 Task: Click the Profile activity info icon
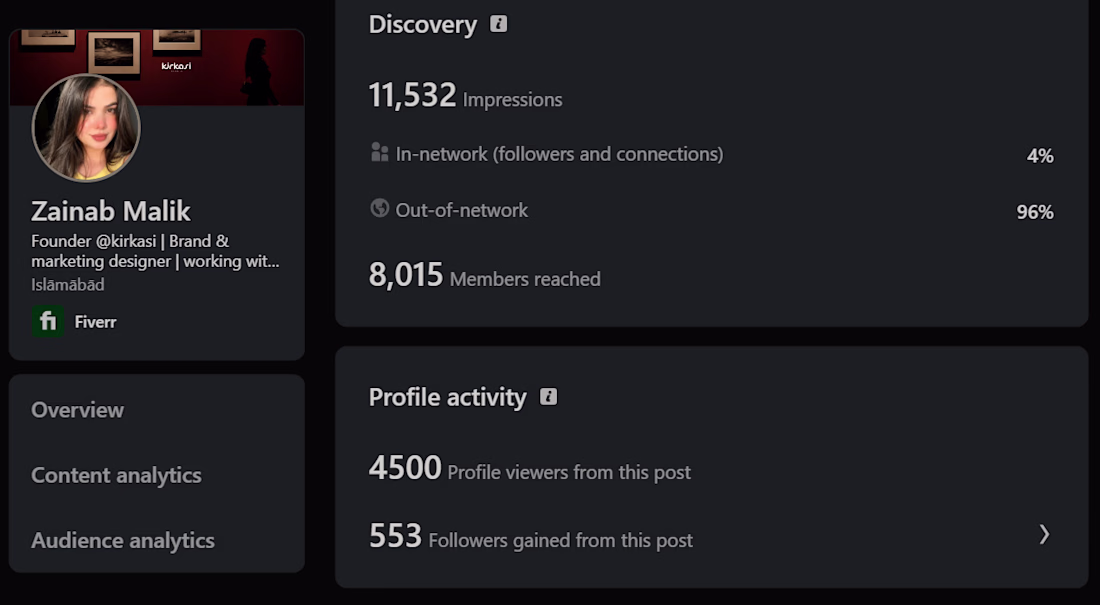tap(548, 397)
